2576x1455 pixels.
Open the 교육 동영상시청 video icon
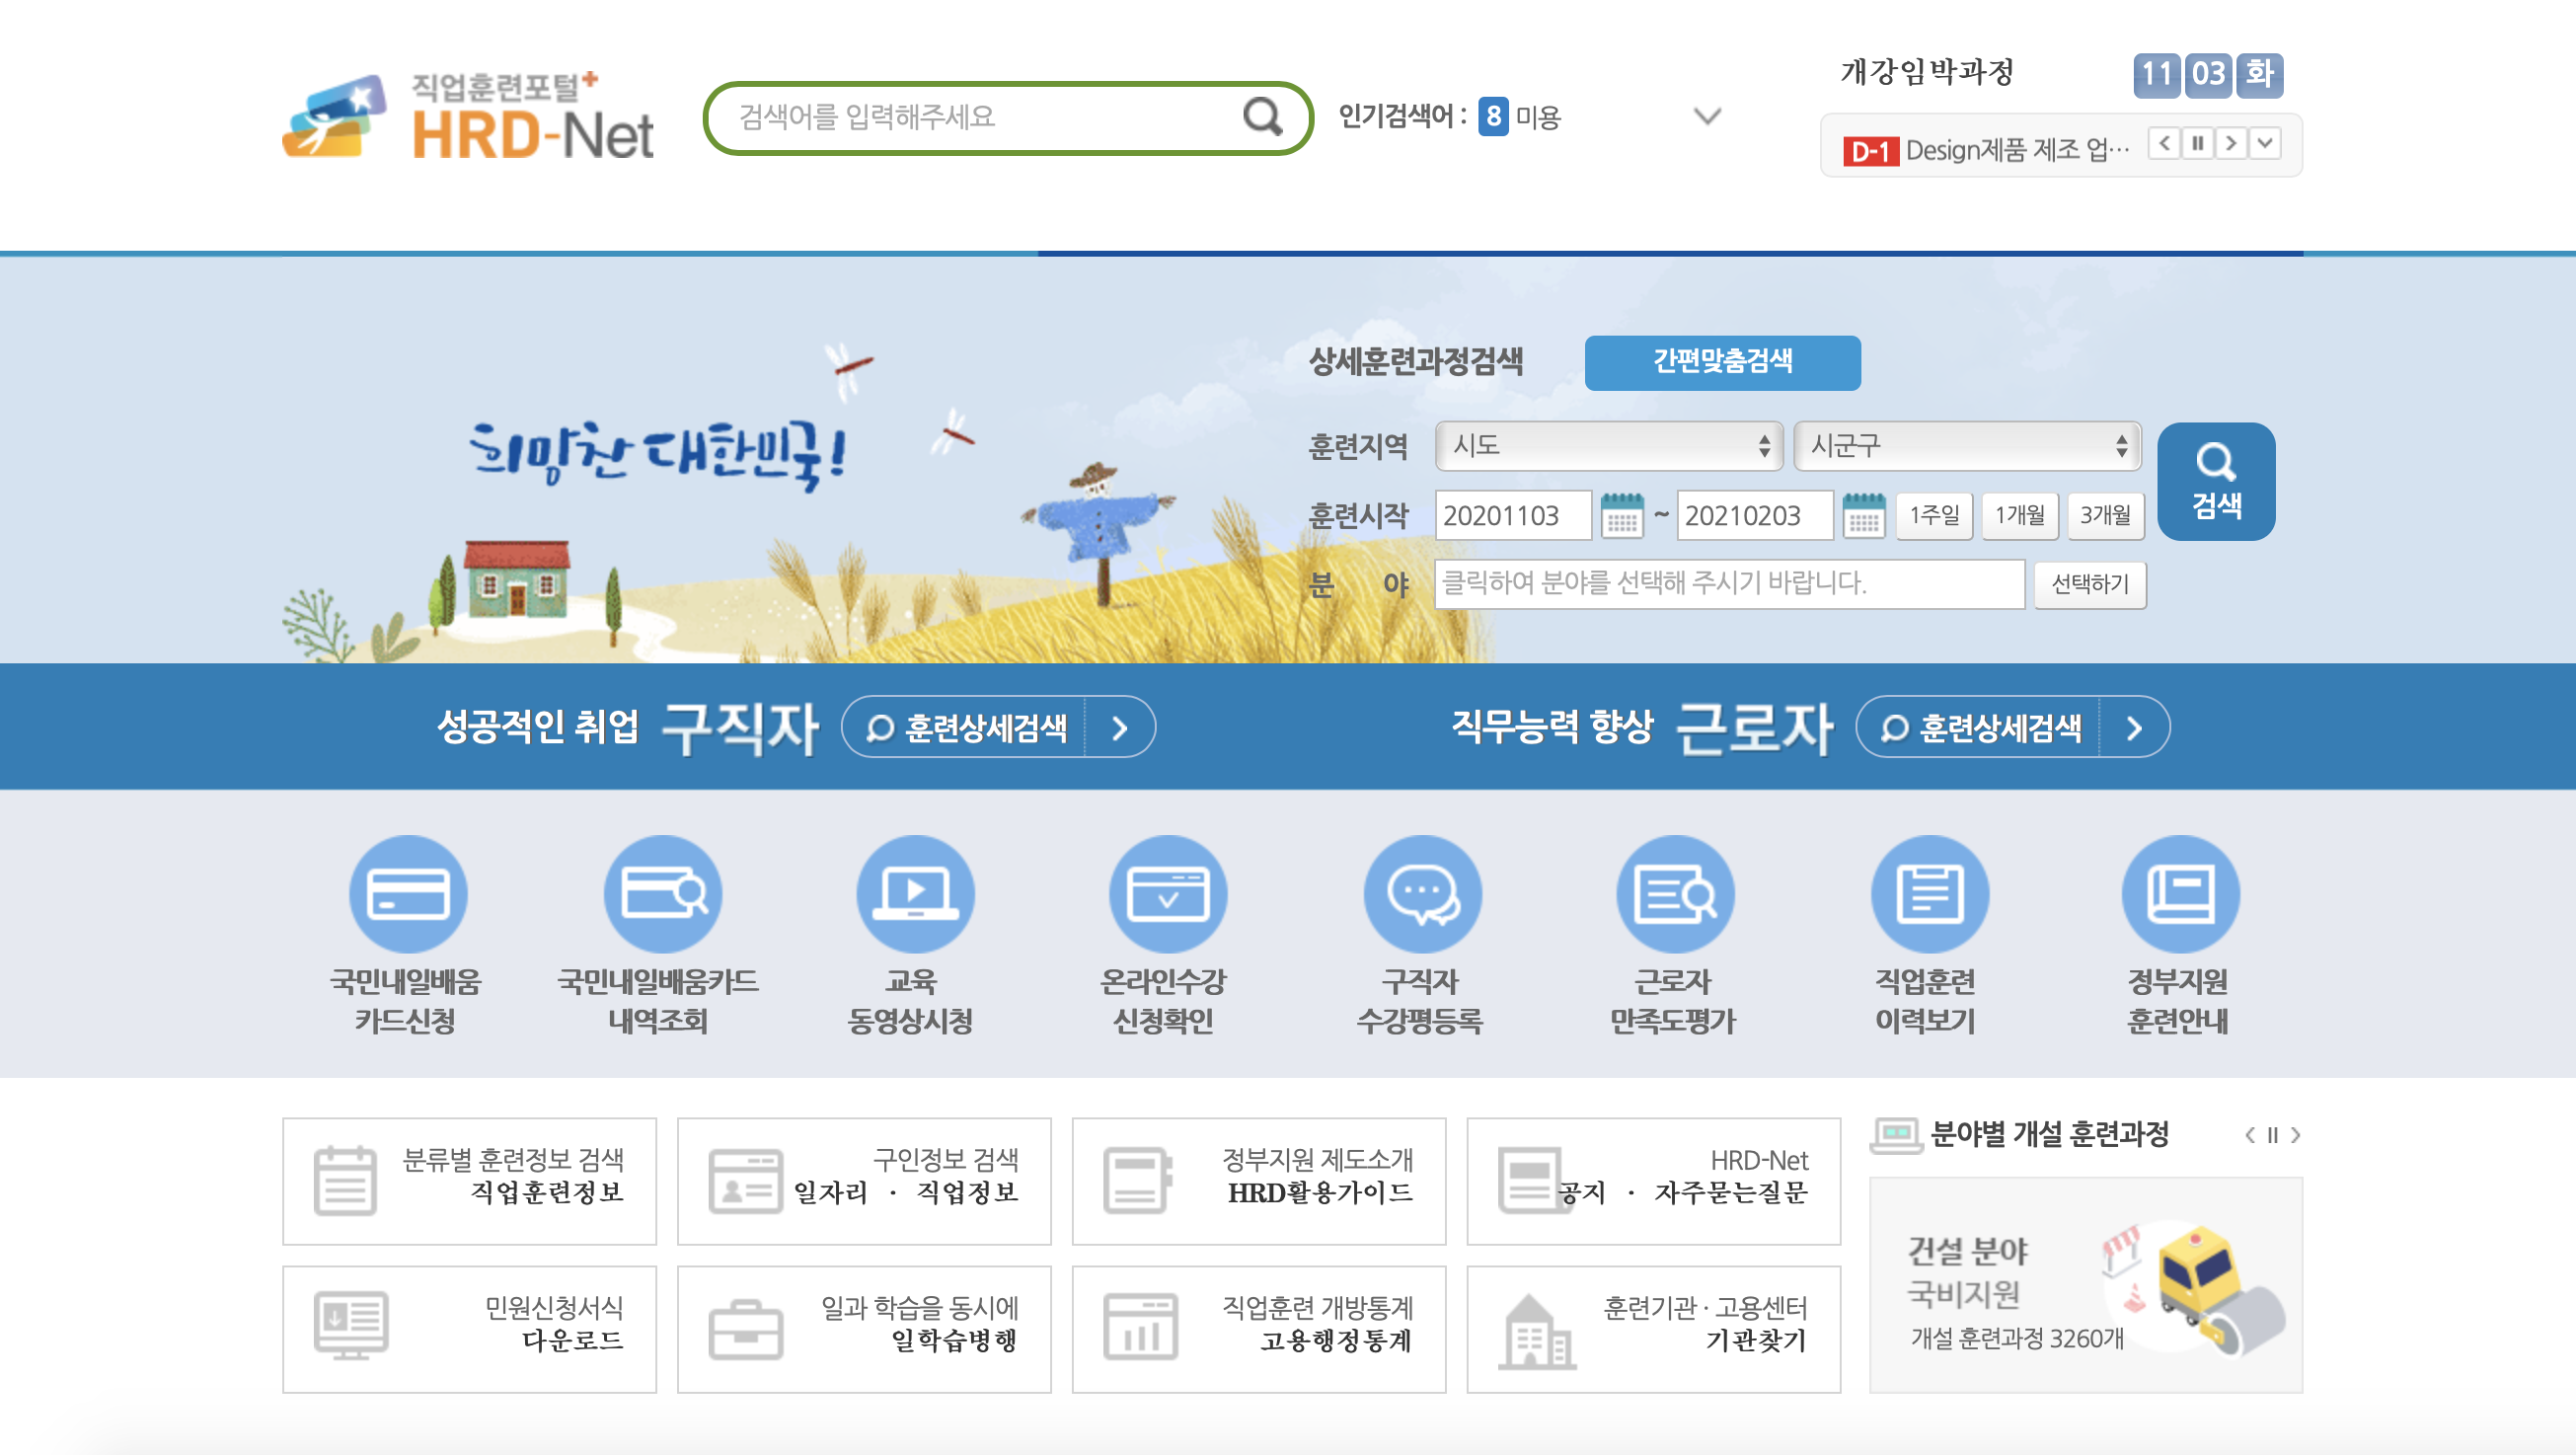tap(914, 893)
